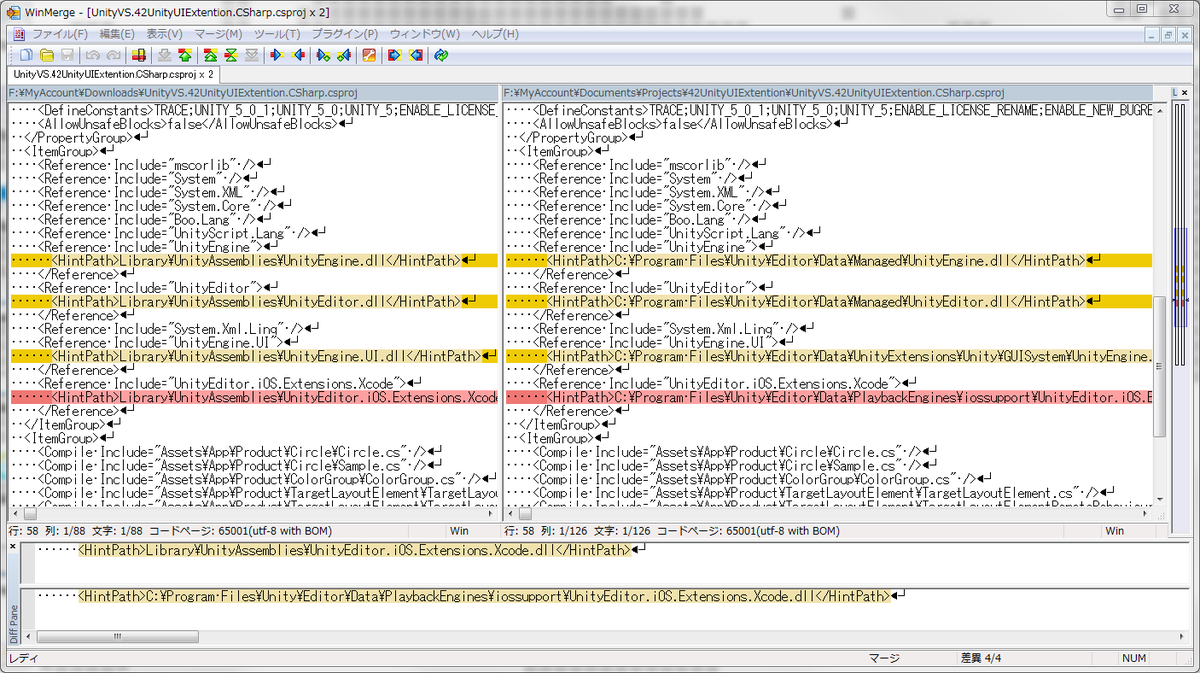Select right Managed¥UnityEditor.dll HintPath line
Viewport: 1200px width, 673px height.
click(x=829, y=301)
